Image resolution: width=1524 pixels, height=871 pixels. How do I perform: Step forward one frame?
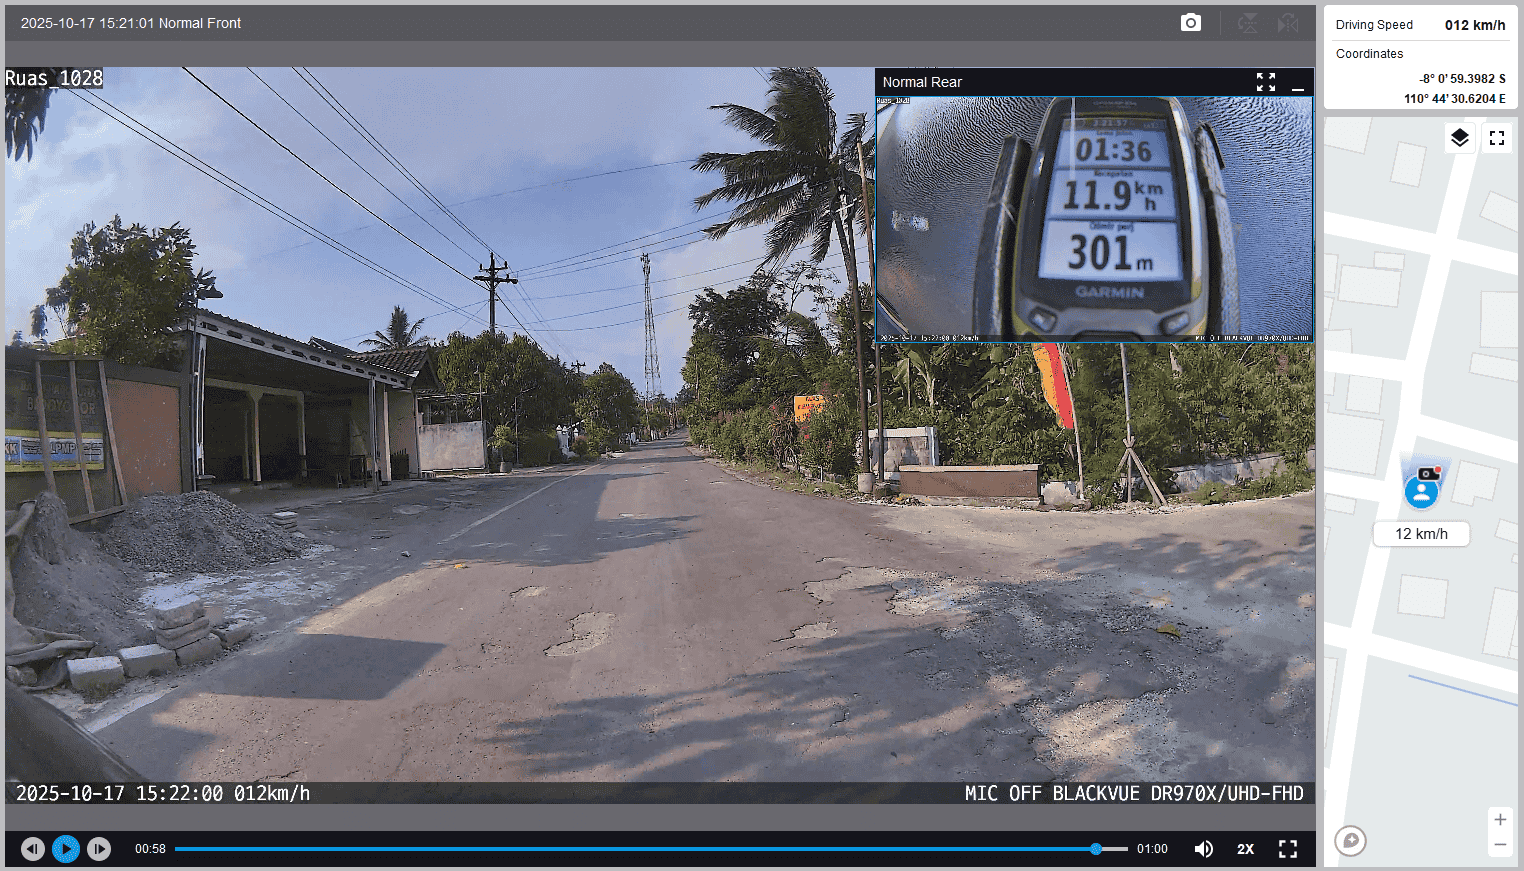[x=99, y=849]
